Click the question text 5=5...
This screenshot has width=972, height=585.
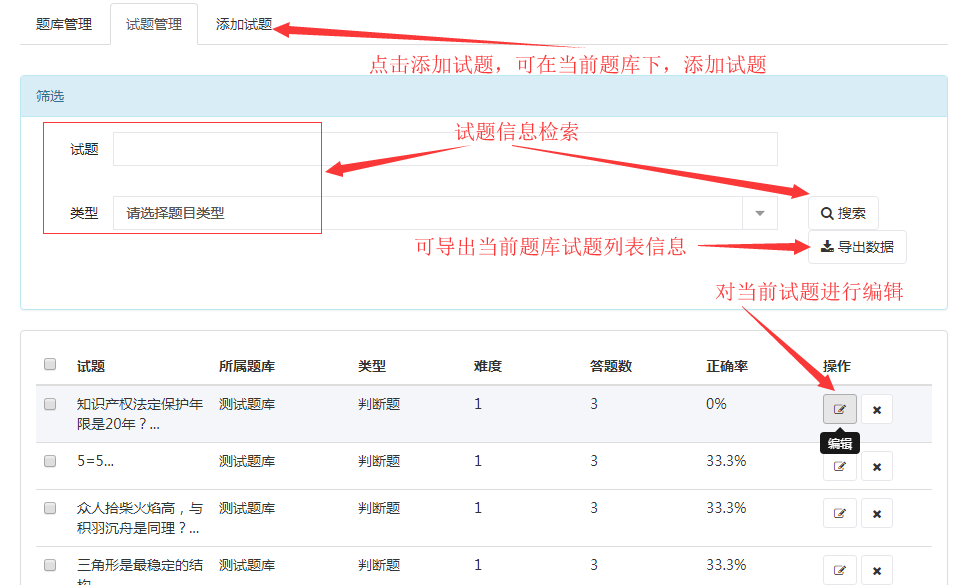[95, 461]
